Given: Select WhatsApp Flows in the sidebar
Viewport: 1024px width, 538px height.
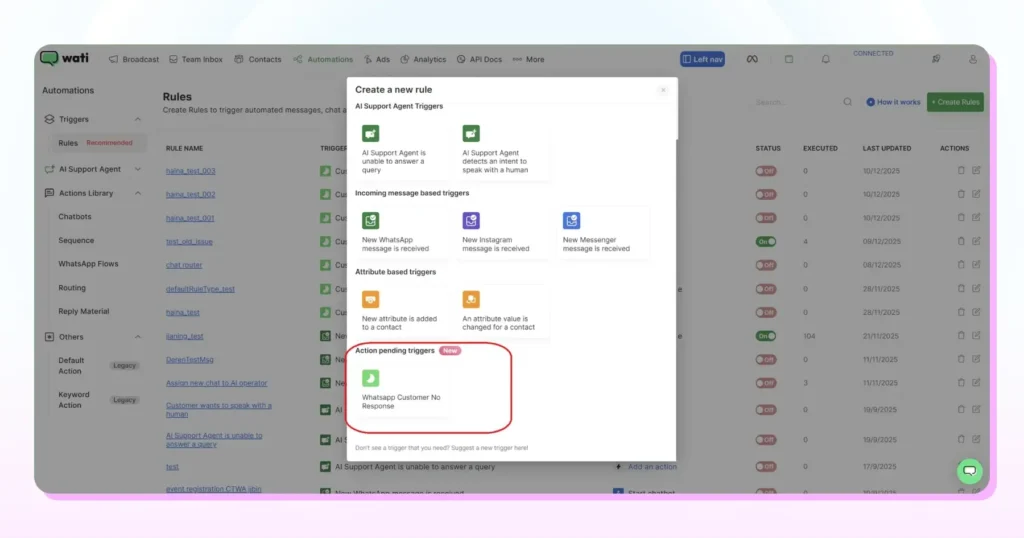Looking at the screenshot, I should 88,264.
